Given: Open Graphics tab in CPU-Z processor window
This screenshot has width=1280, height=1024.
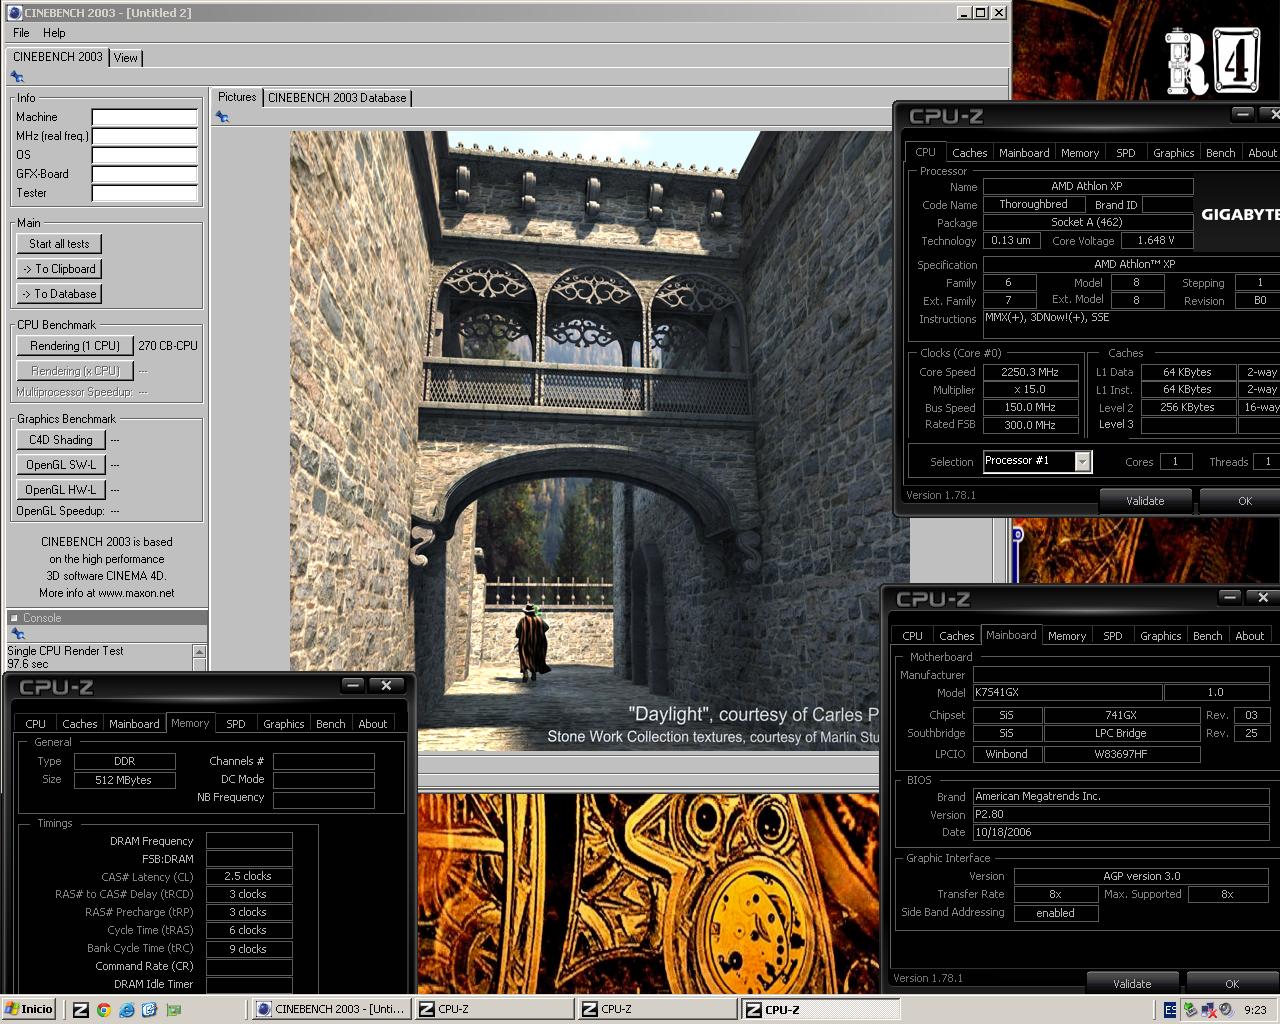Looking at the screenshot, I should tap(1173, 153).
